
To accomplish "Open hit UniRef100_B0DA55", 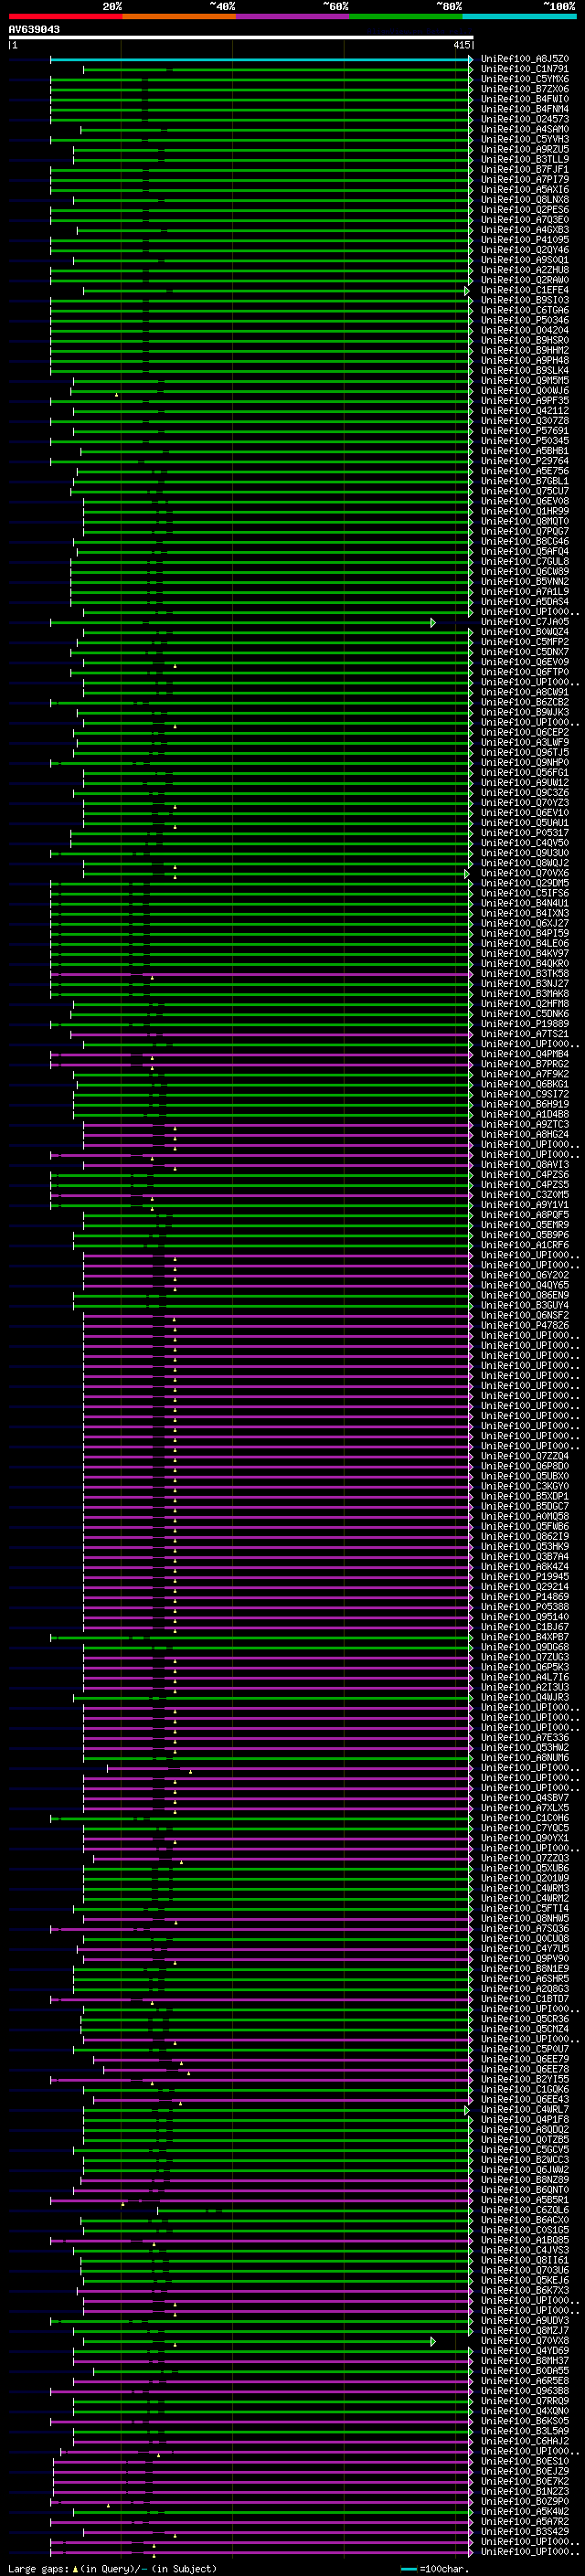I will pos(525,2370).
